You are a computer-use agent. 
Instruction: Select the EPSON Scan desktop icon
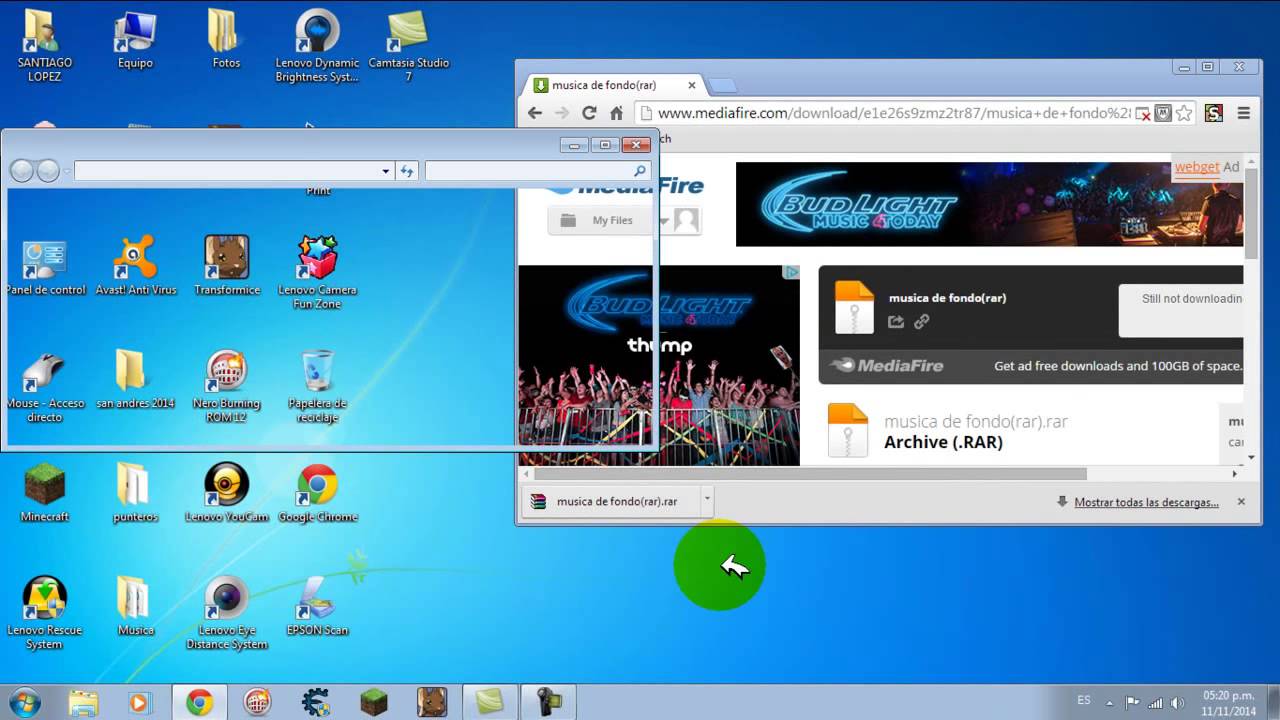[x=317, y=606]
